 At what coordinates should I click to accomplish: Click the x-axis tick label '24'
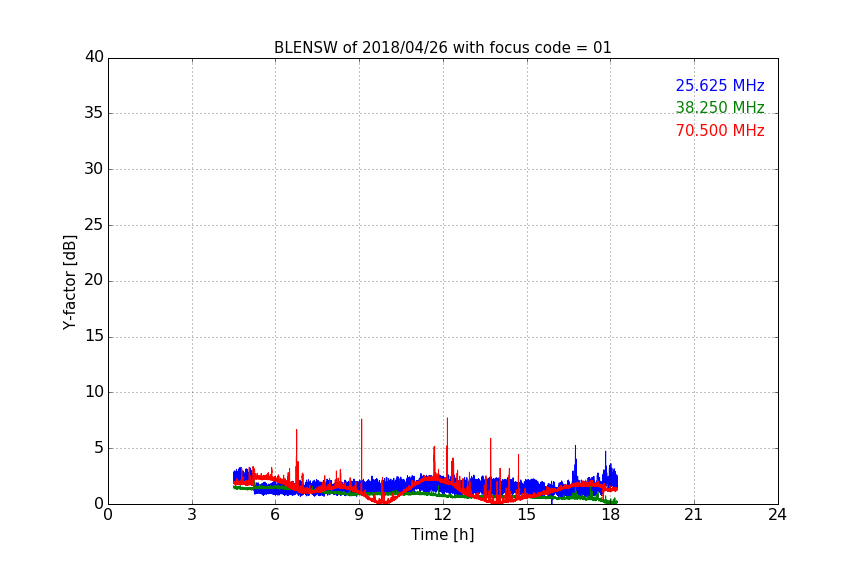[777, 515]
